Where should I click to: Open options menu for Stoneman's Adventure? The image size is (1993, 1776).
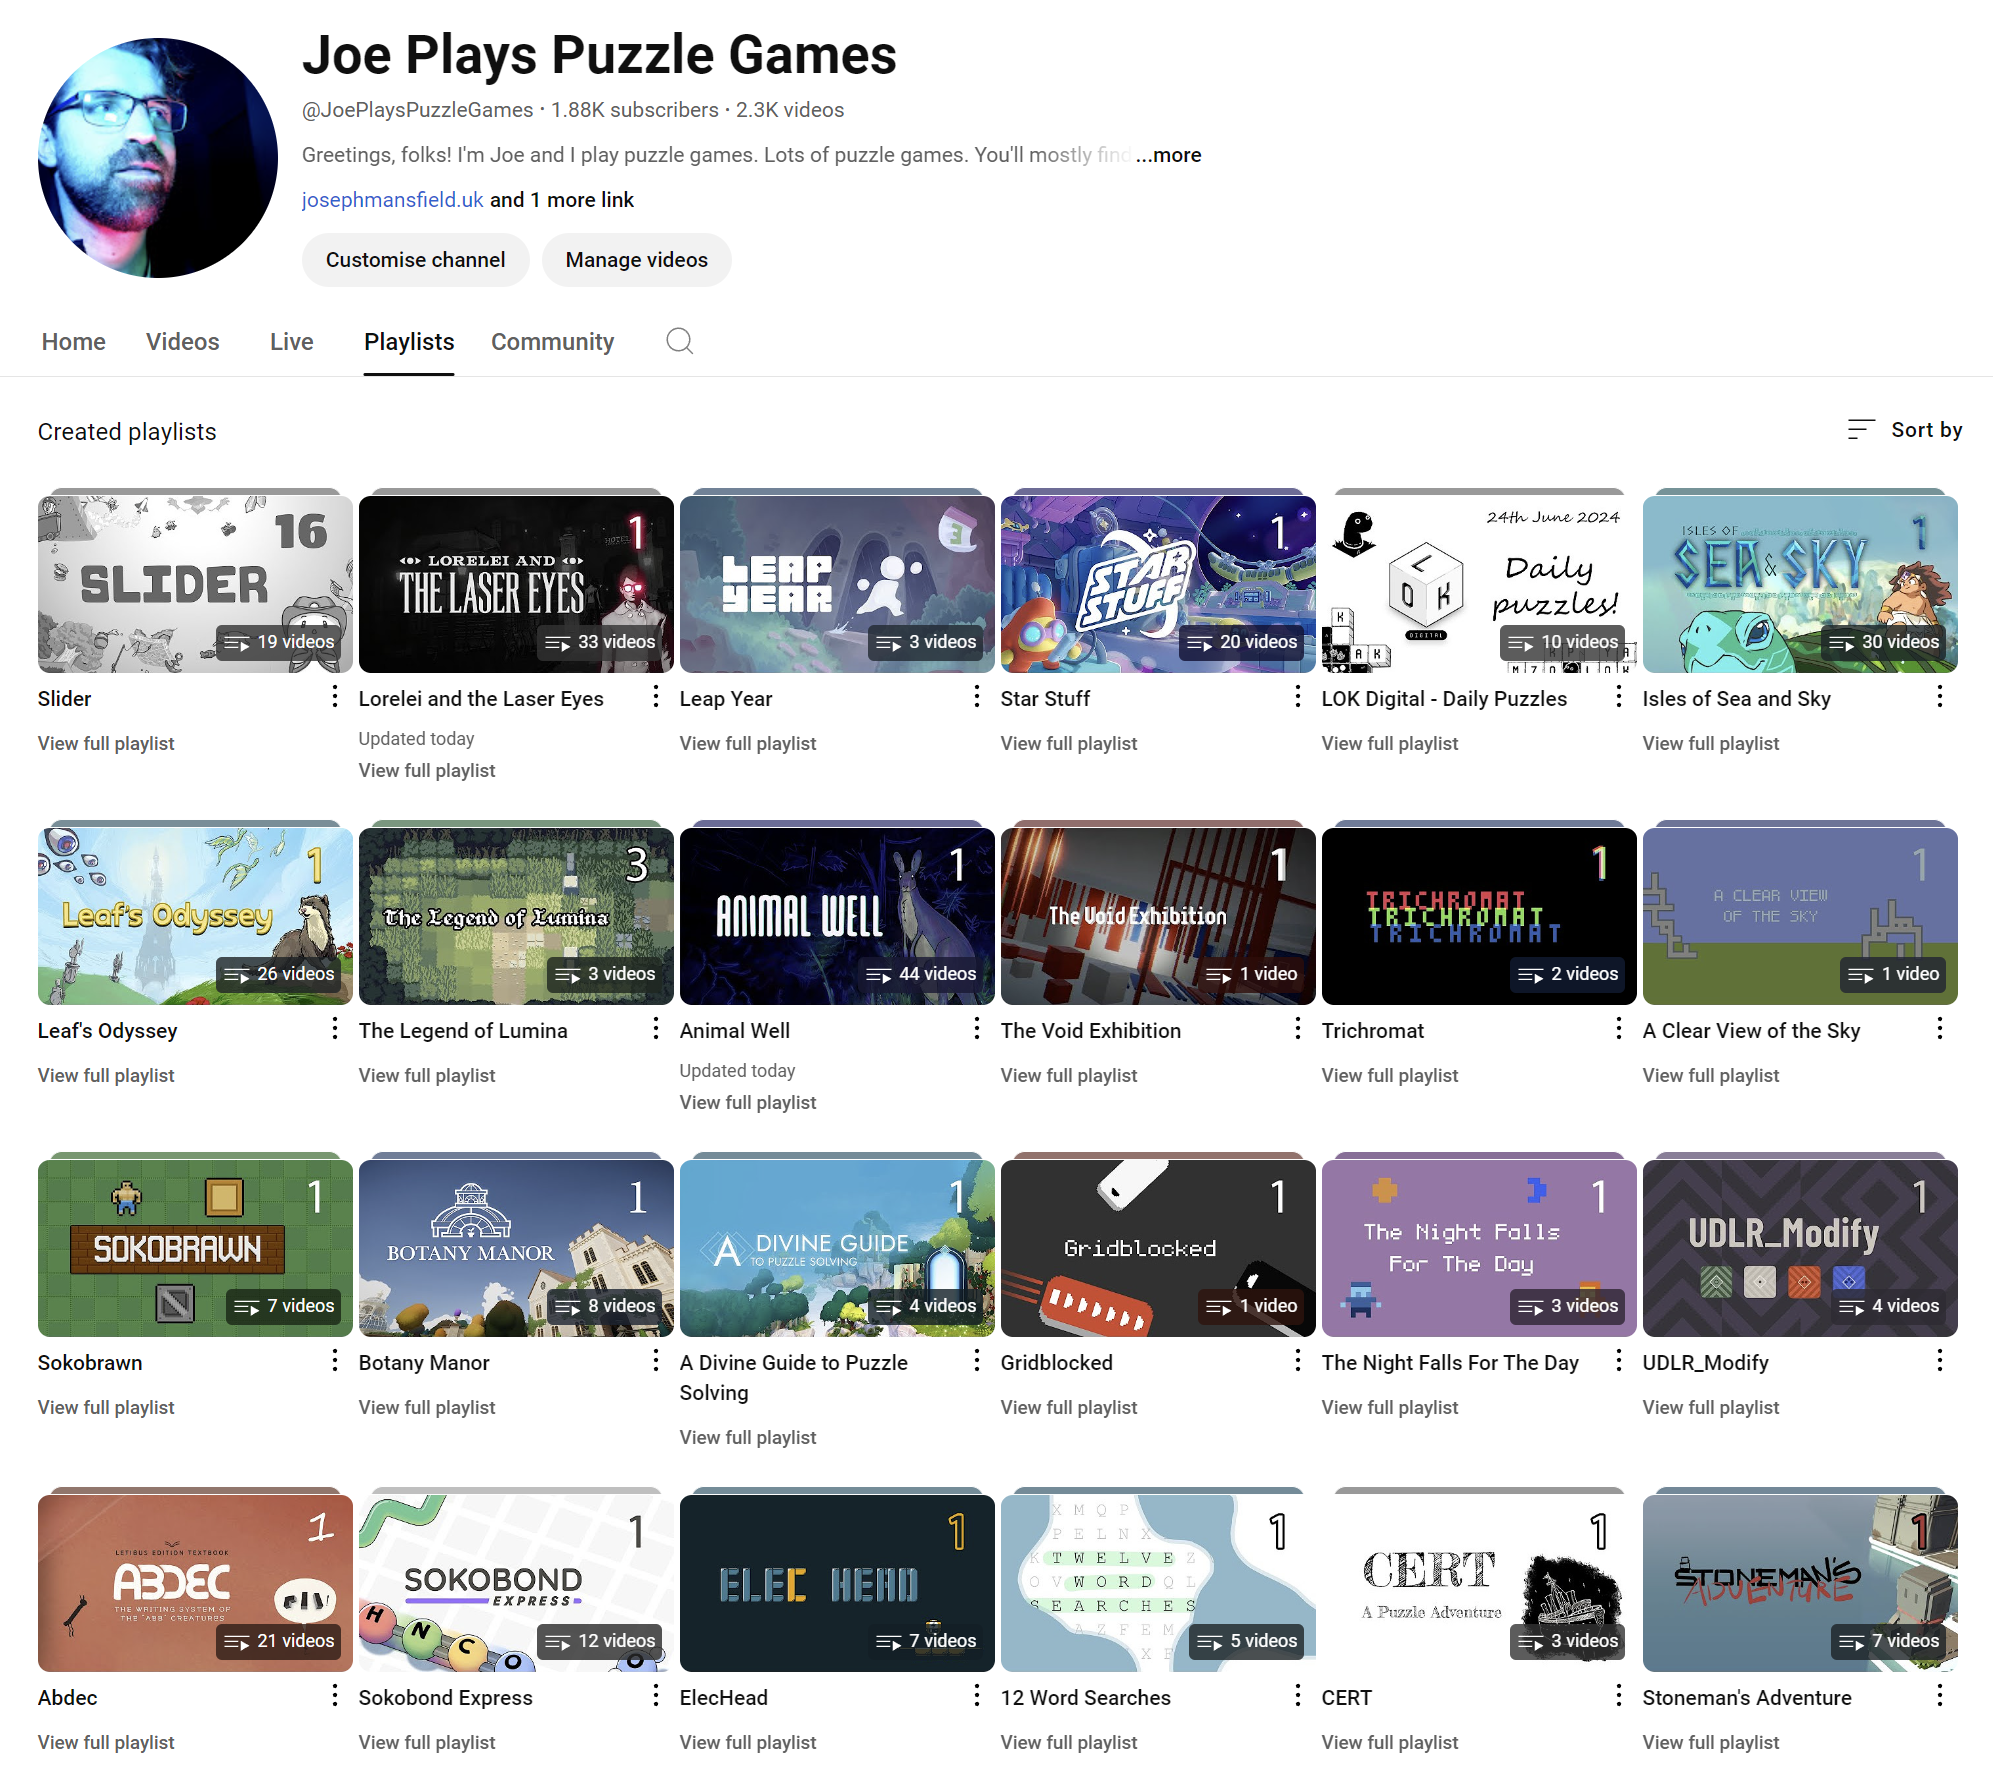[x=1940, y=1696]
